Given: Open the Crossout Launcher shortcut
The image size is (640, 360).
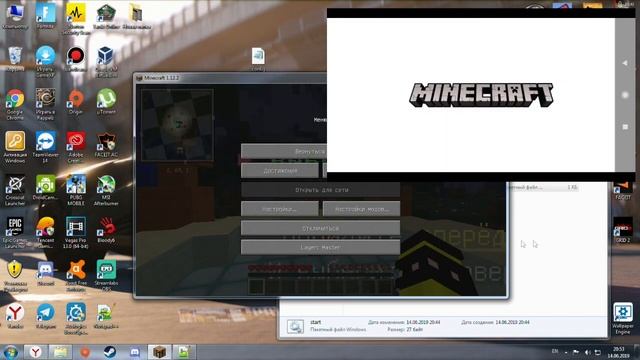Looking at the screenshot, I should click(15, 189).
